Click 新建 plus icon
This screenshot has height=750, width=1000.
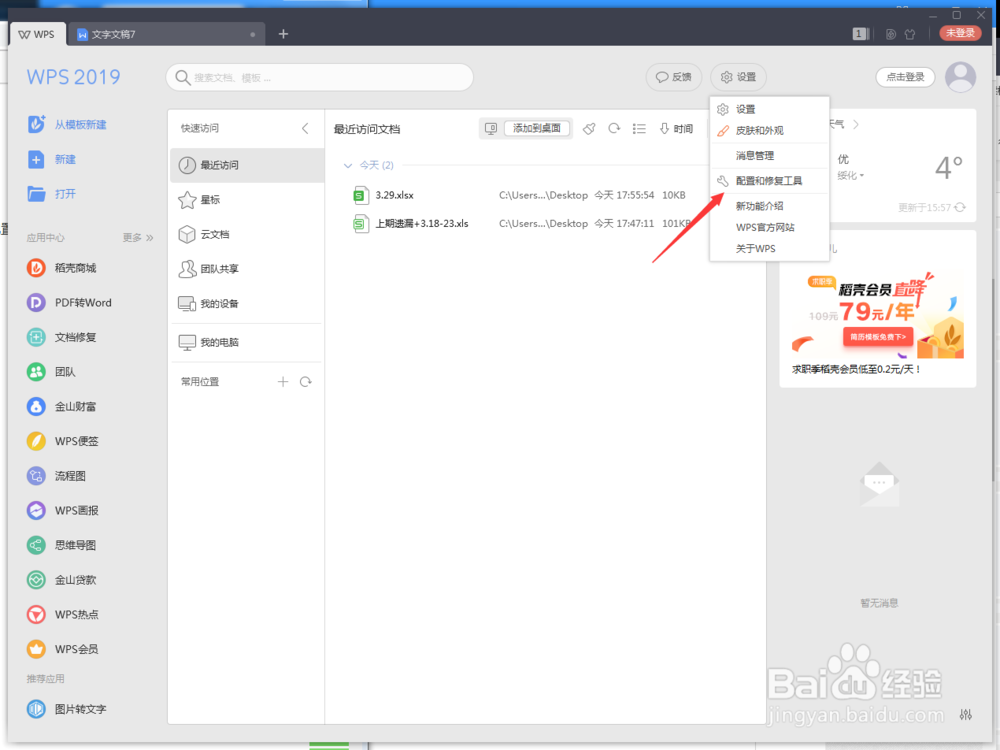tap(36, 159)
